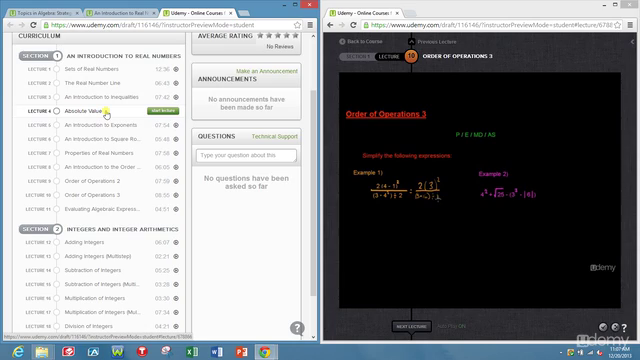640x360 pixels.
Task: Open Multiplication of Integers lecture 16
Action: 95,298
